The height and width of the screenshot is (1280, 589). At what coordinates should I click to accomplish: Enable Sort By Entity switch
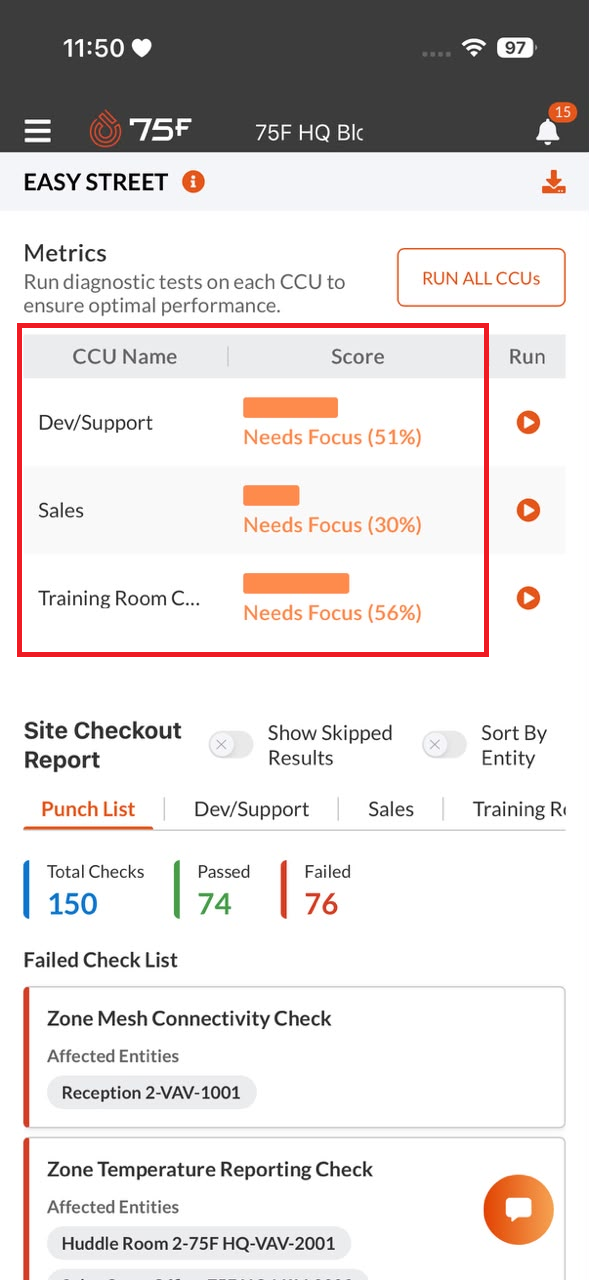pyautogui.click(x=444, y=745)
